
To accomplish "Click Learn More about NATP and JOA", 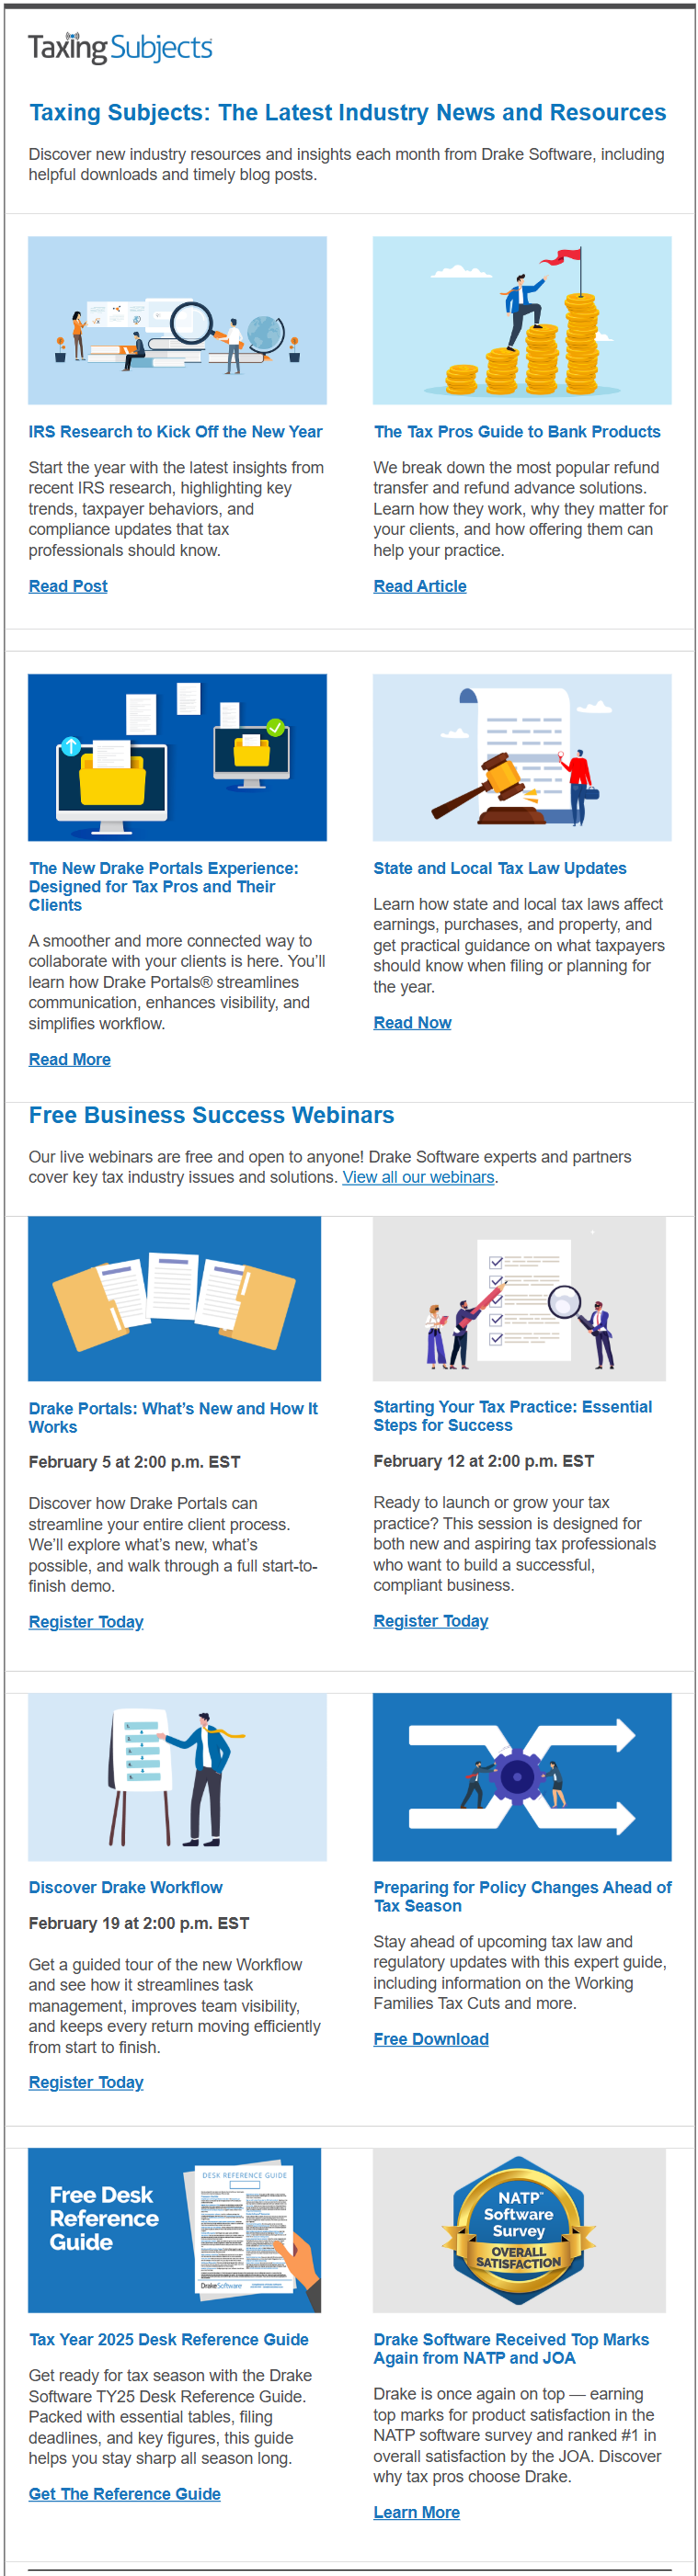I will click(416, 2511).
